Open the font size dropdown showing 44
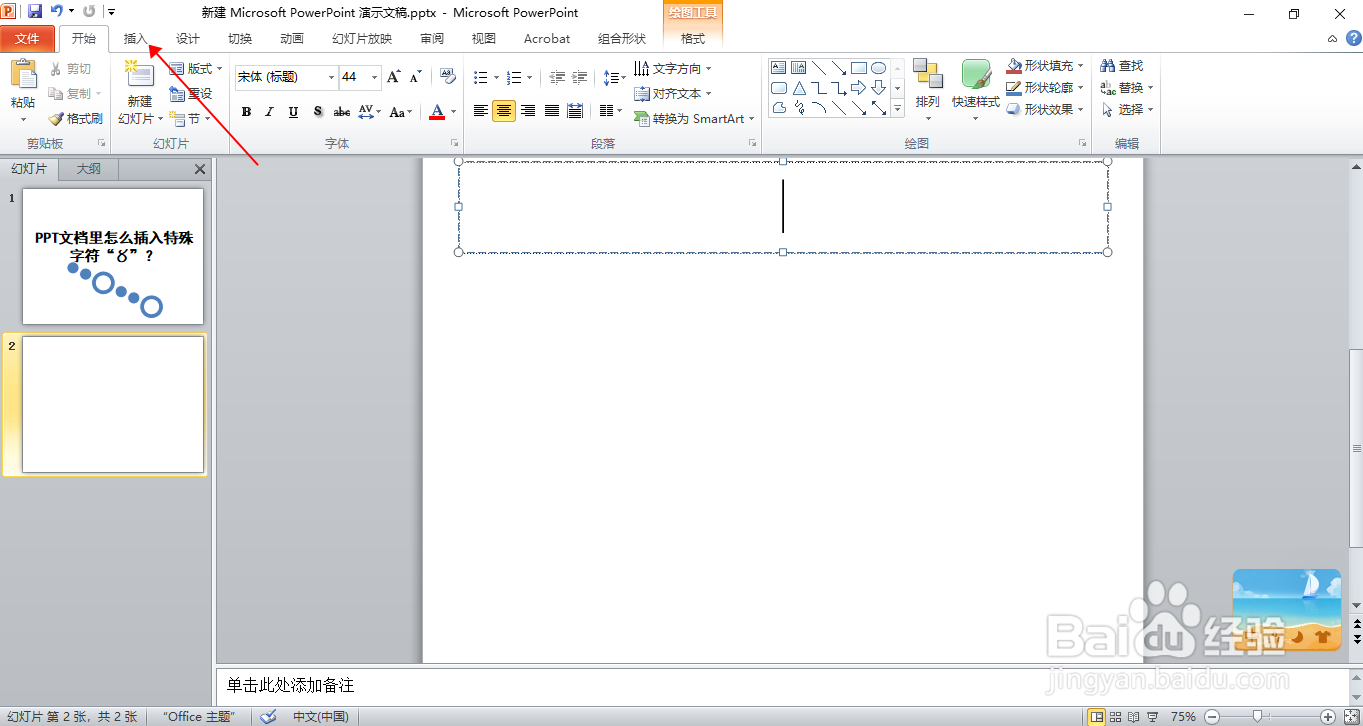Screen dimensions: 1363x726 point(375,77)
